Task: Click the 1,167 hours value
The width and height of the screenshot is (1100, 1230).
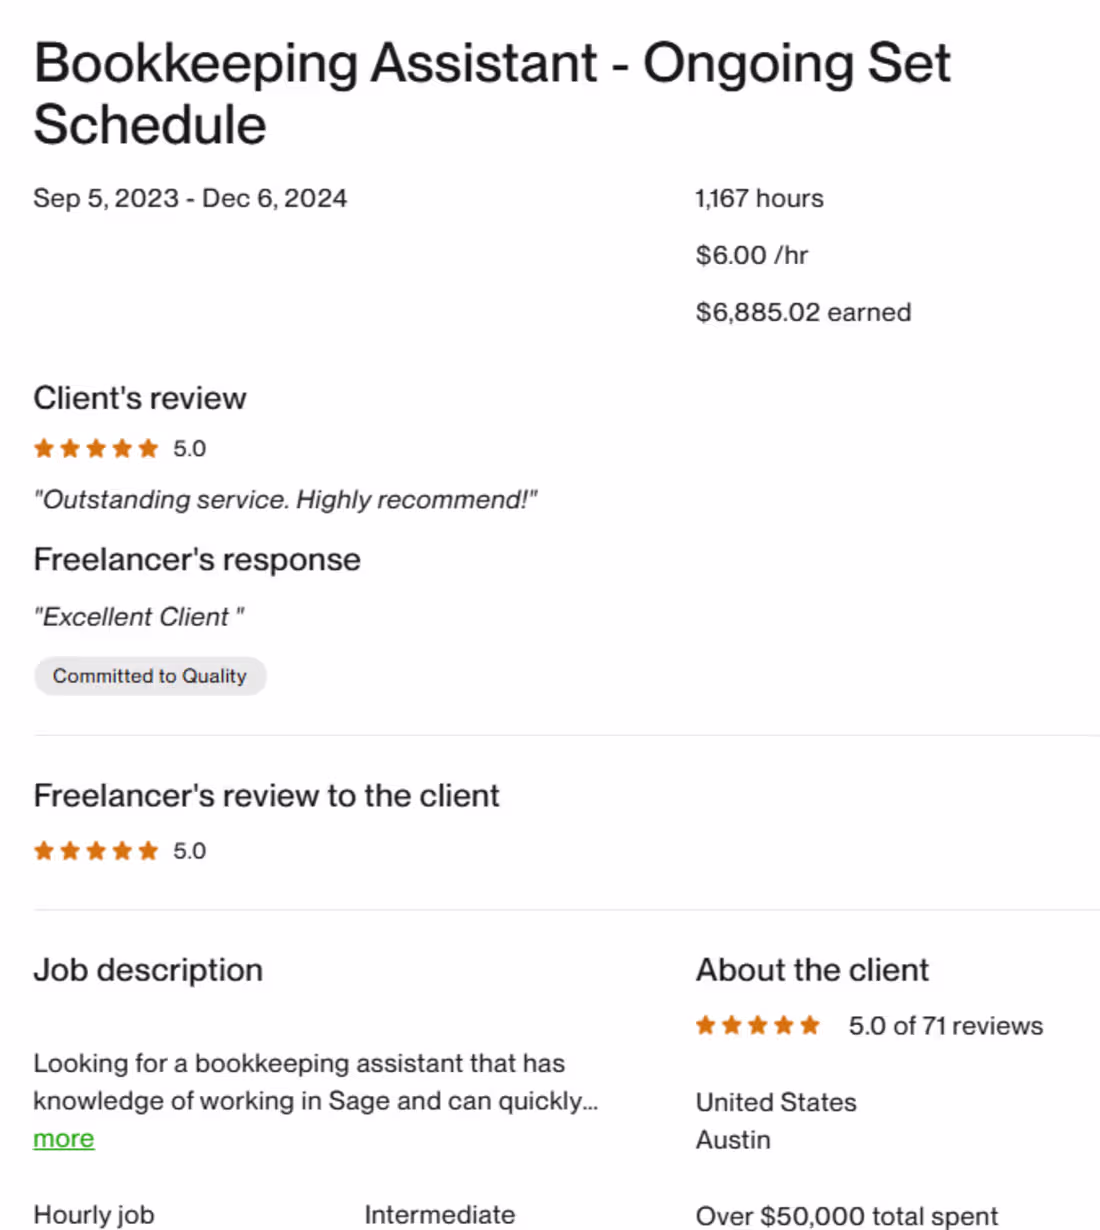Action: point(759,198)
